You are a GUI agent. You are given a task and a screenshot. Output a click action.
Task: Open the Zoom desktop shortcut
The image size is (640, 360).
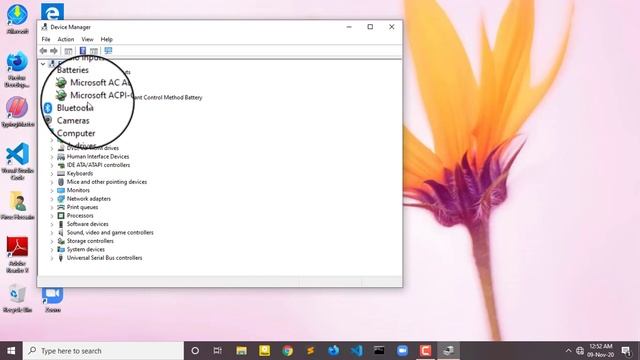[53, 300]
